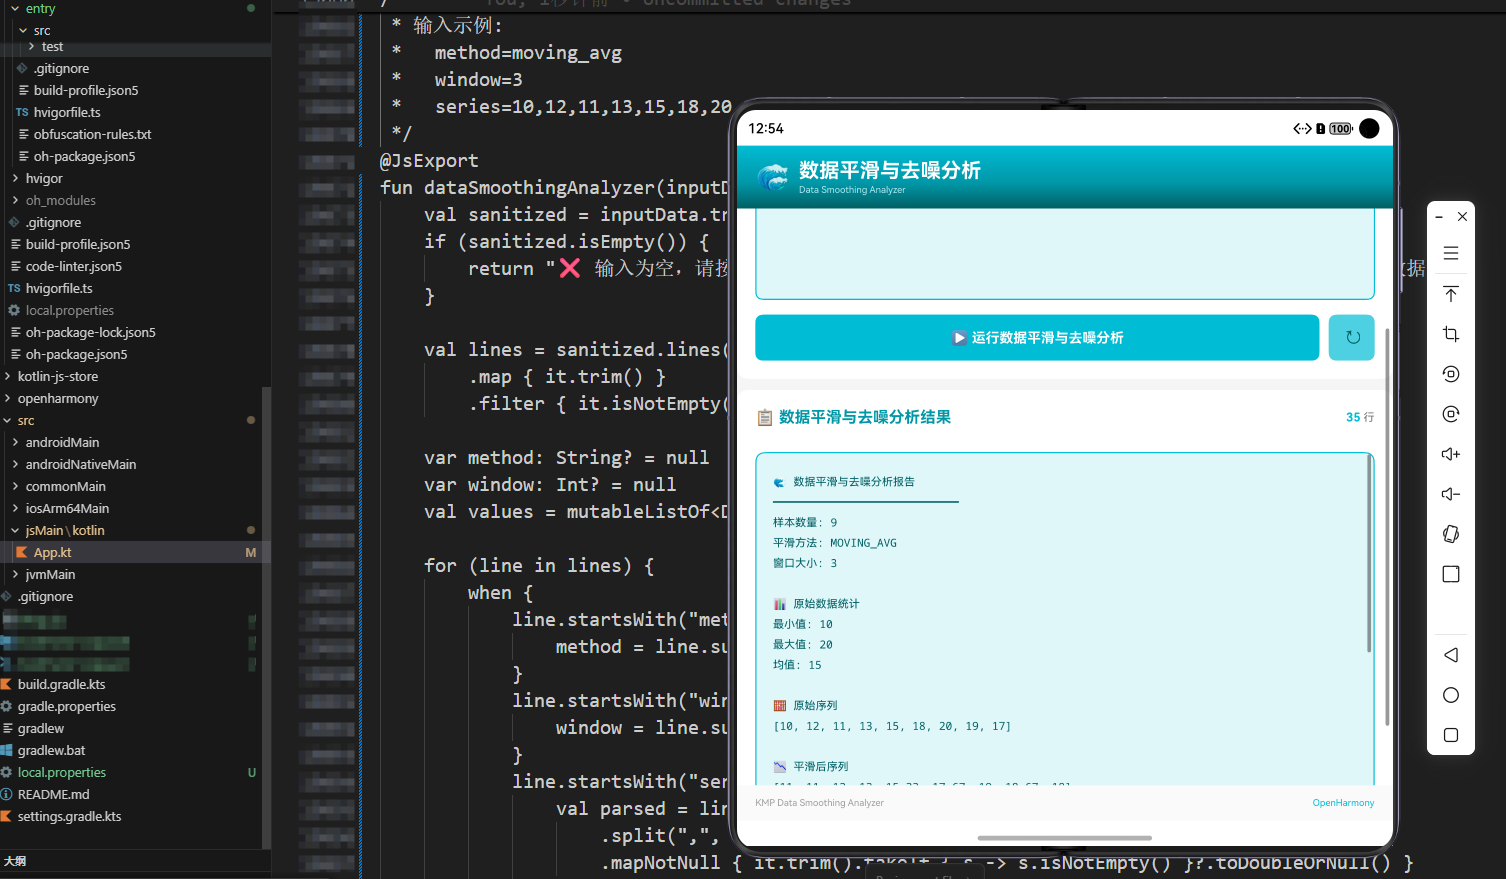Screen dimensions: 1506x879
Task: Click the original series values line
Action: click(x=892, y=726)
